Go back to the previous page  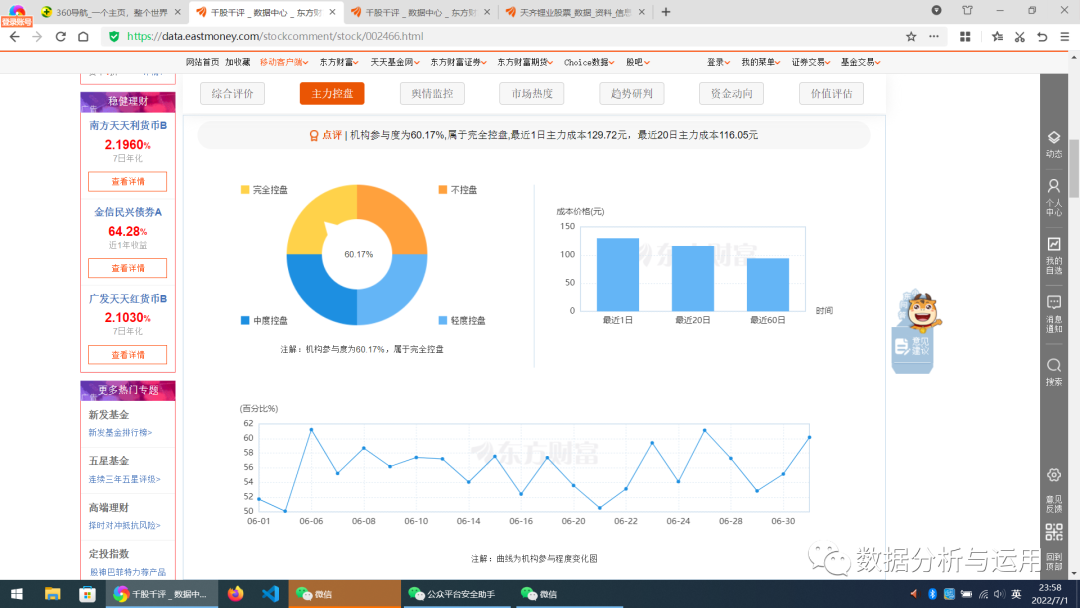14,36
